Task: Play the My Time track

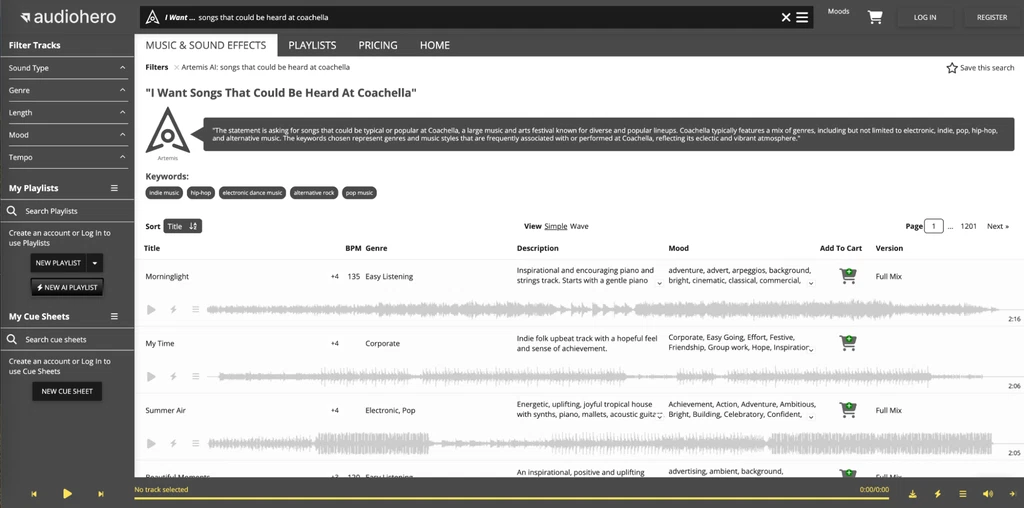Action: click(x=152, y=377)
